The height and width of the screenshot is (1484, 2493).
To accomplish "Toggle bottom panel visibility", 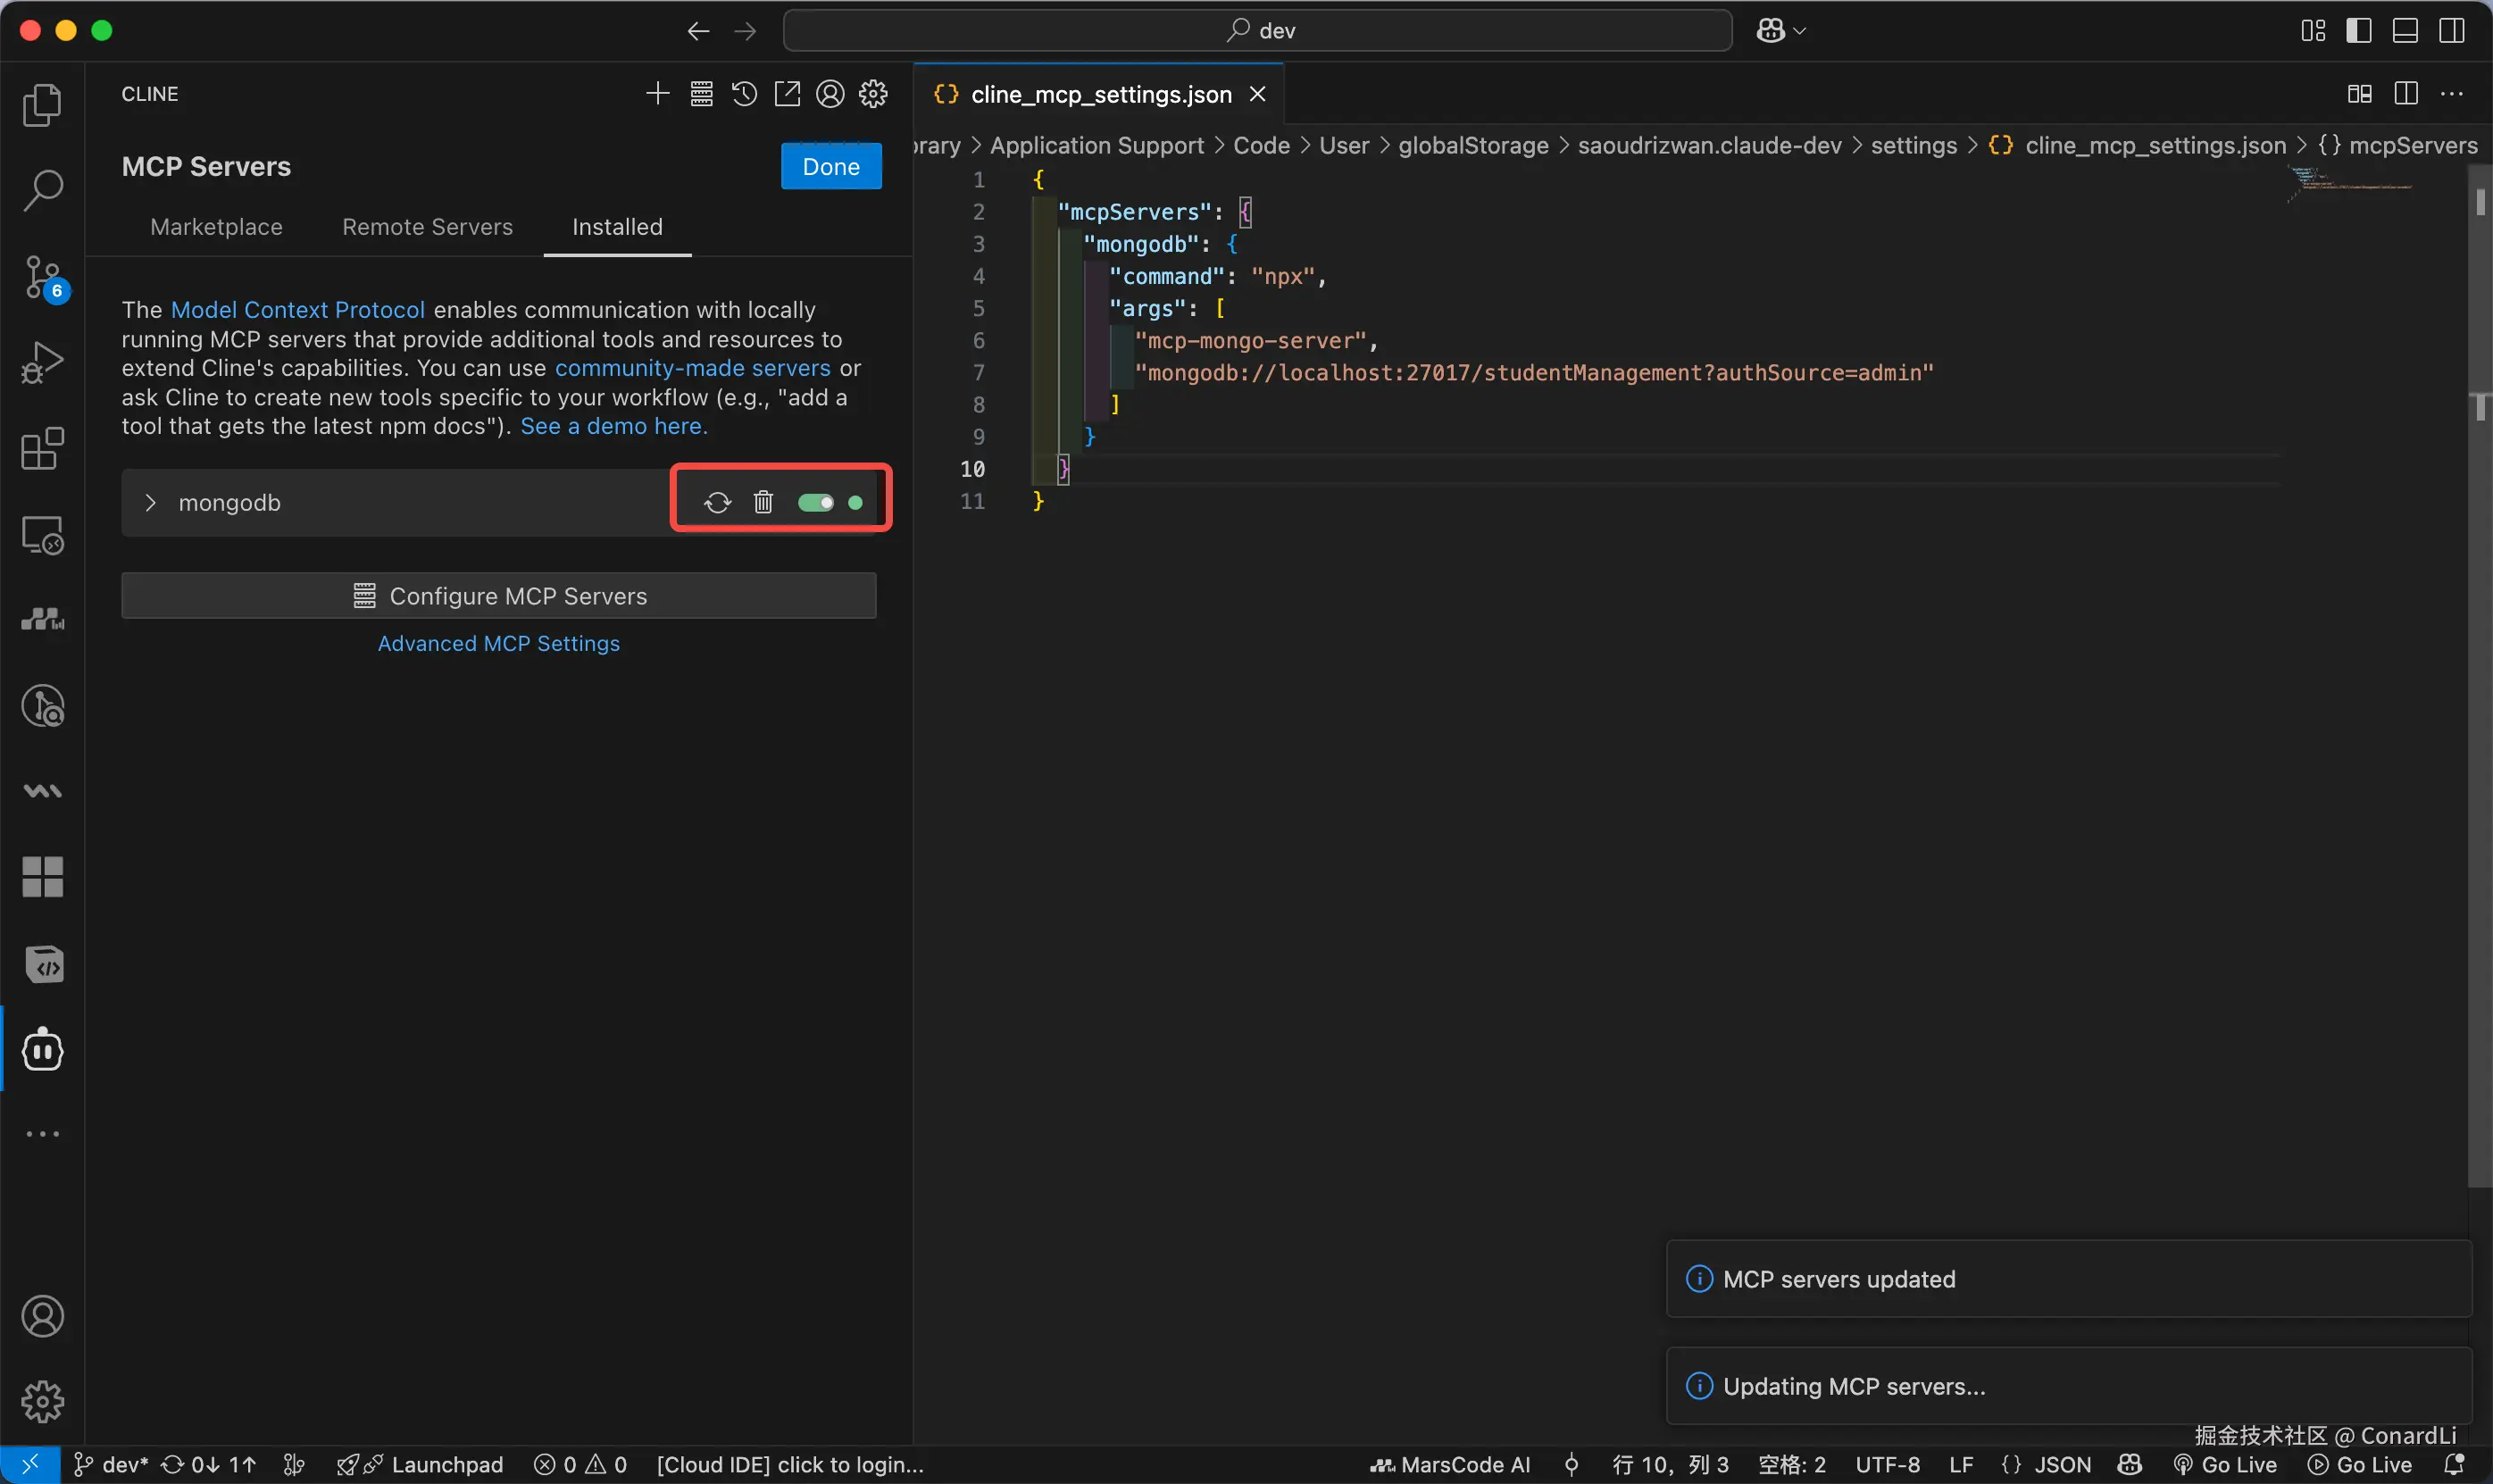I will tap(2405, 31).
